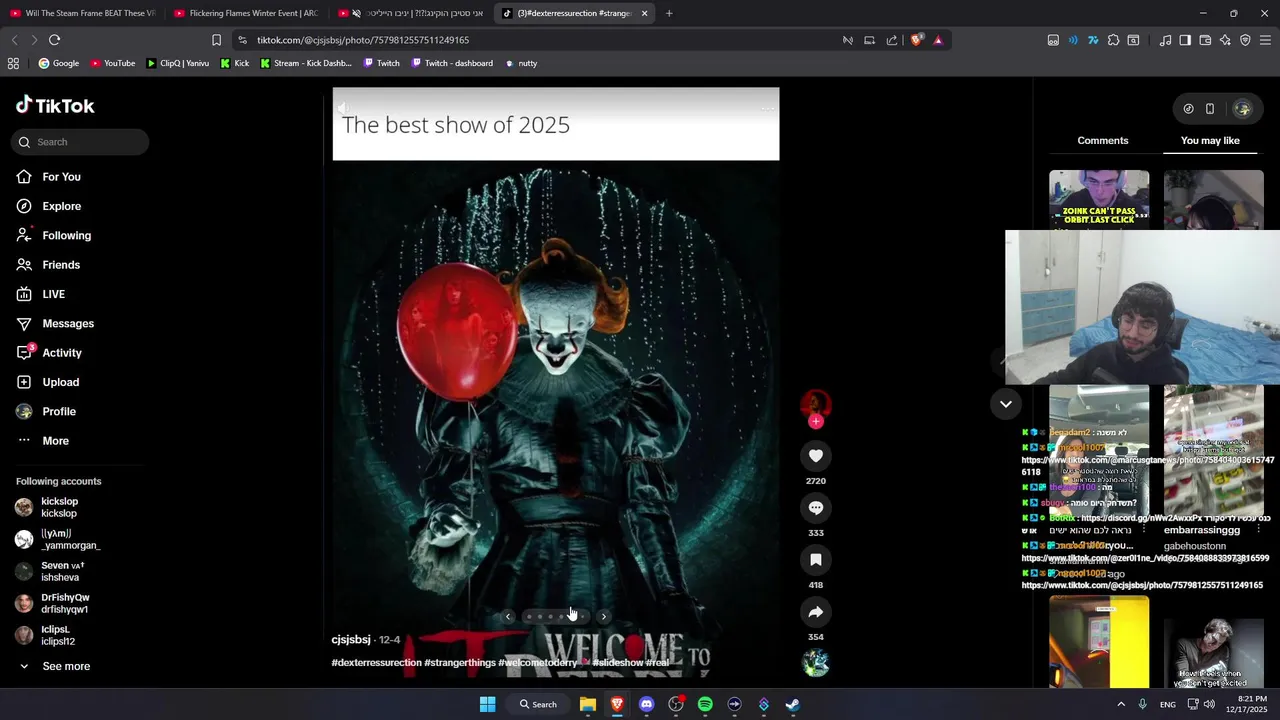Go to next slideshow photo

point(603,616)
